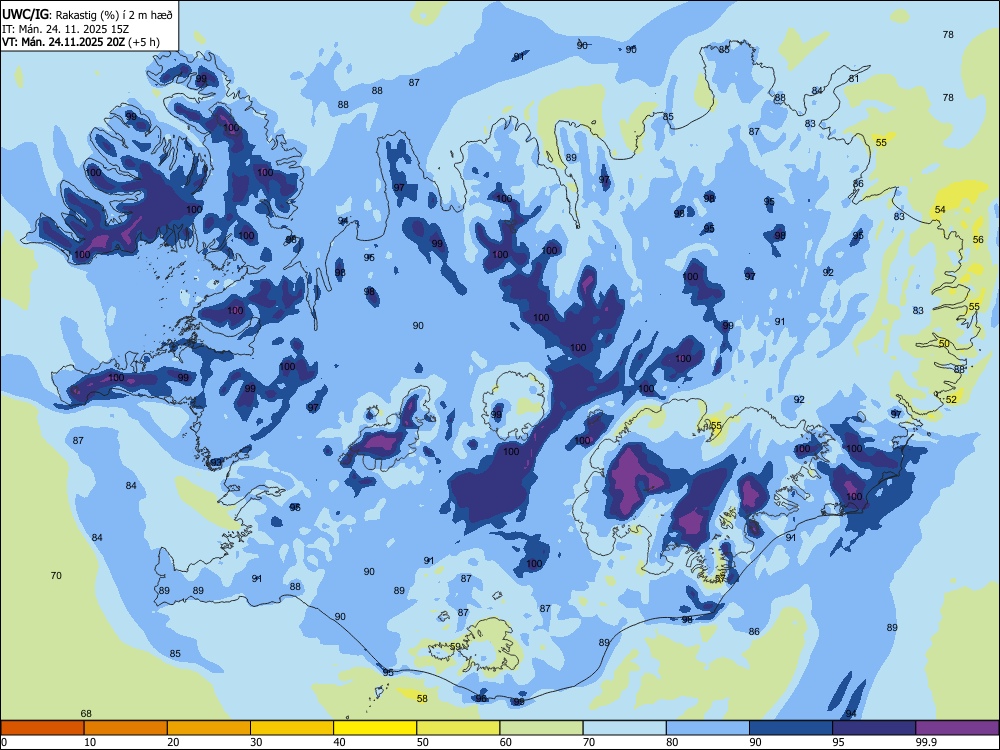Click the title line 'UWC/IG: Rakastig (%) í 2 m hæð'

point(87,14)
